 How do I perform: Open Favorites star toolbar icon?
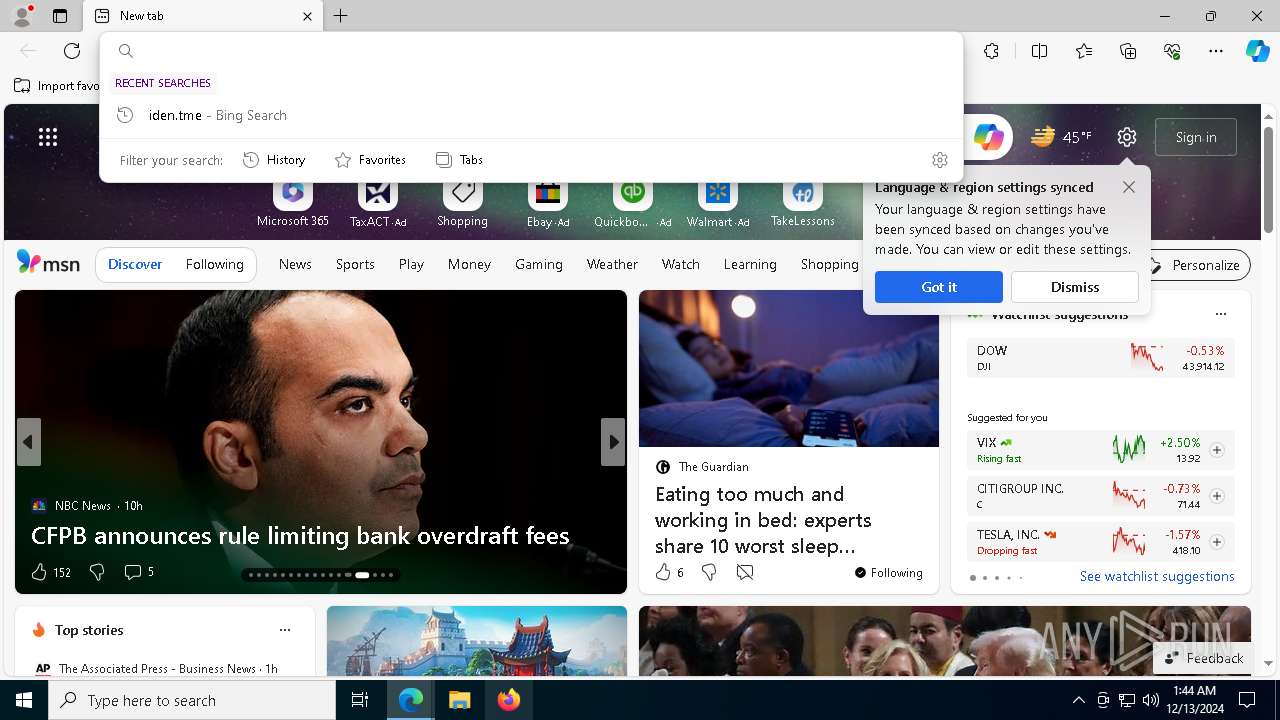pos(1084,51)
